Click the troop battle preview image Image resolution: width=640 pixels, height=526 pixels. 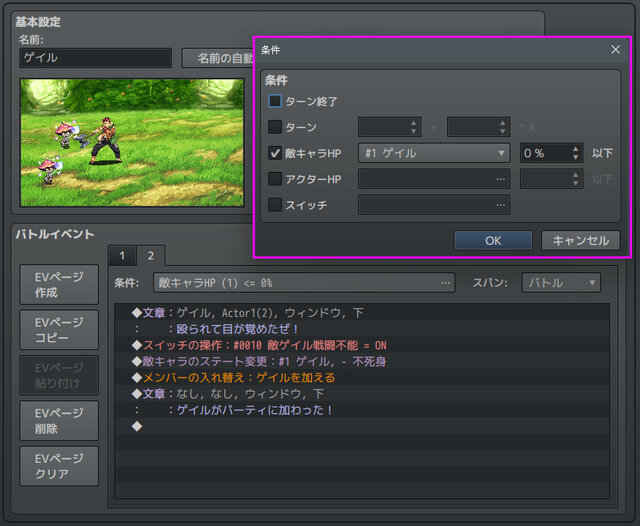pyautogui.click(x=132, y=142)
